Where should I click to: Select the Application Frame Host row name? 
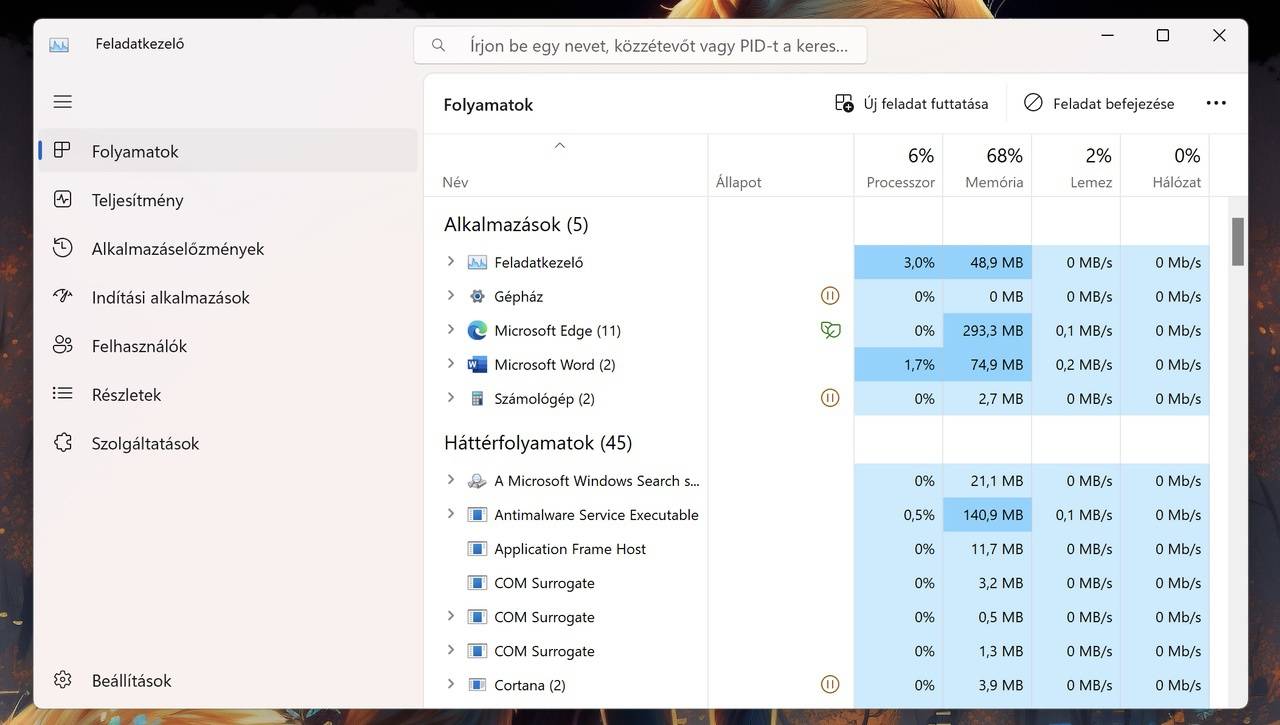coord(570,549)
